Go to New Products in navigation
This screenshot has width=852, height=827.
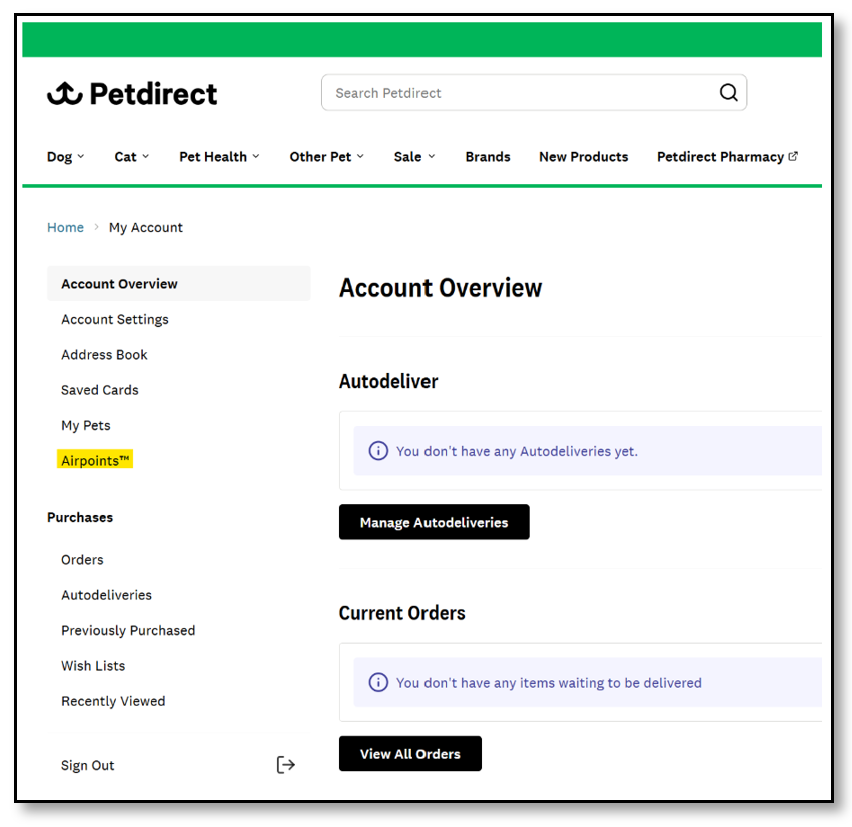[x=584, y=156]
